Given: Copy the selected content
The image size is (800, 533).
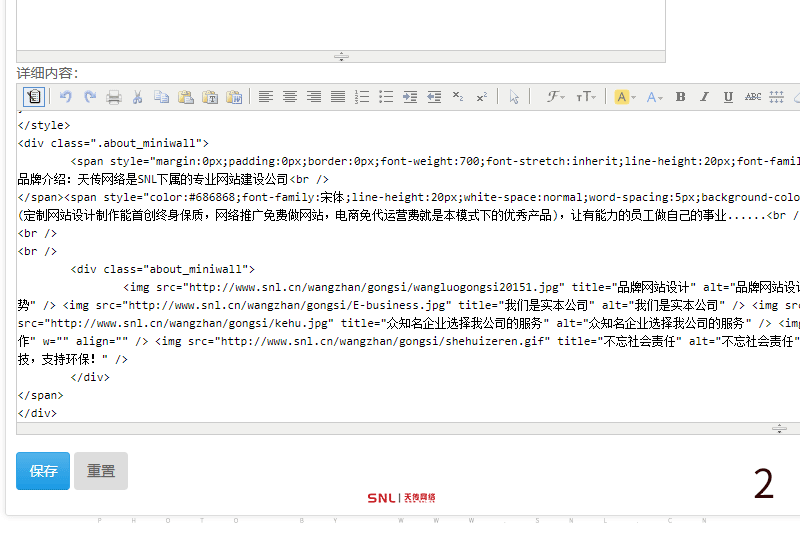Looking at the screenshot, I should pos(161,96).
